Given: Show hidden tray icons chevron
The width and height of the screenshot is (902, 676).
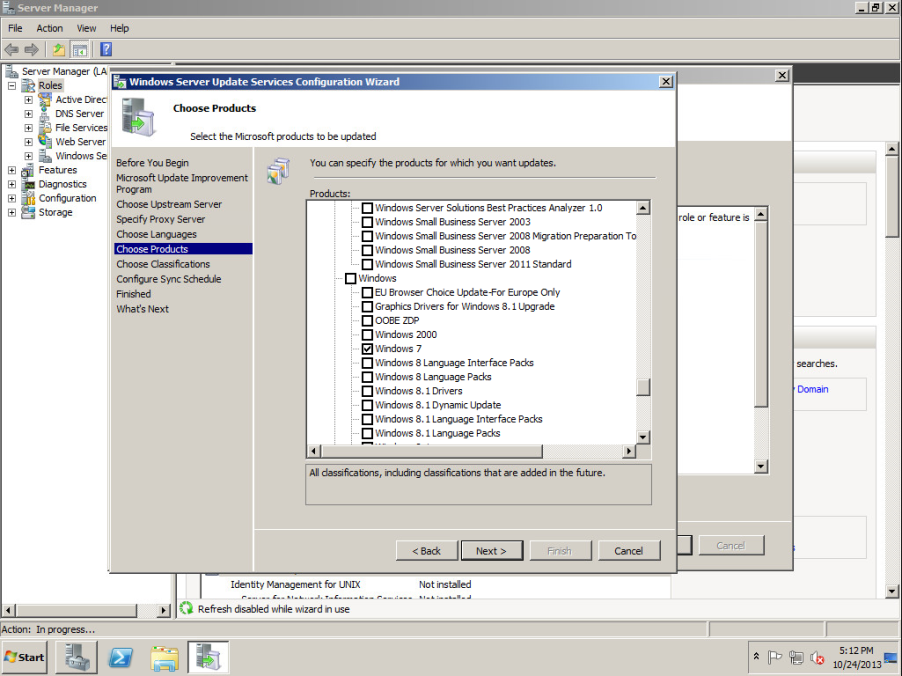Looking at the screenshot, I should [756, 656].
